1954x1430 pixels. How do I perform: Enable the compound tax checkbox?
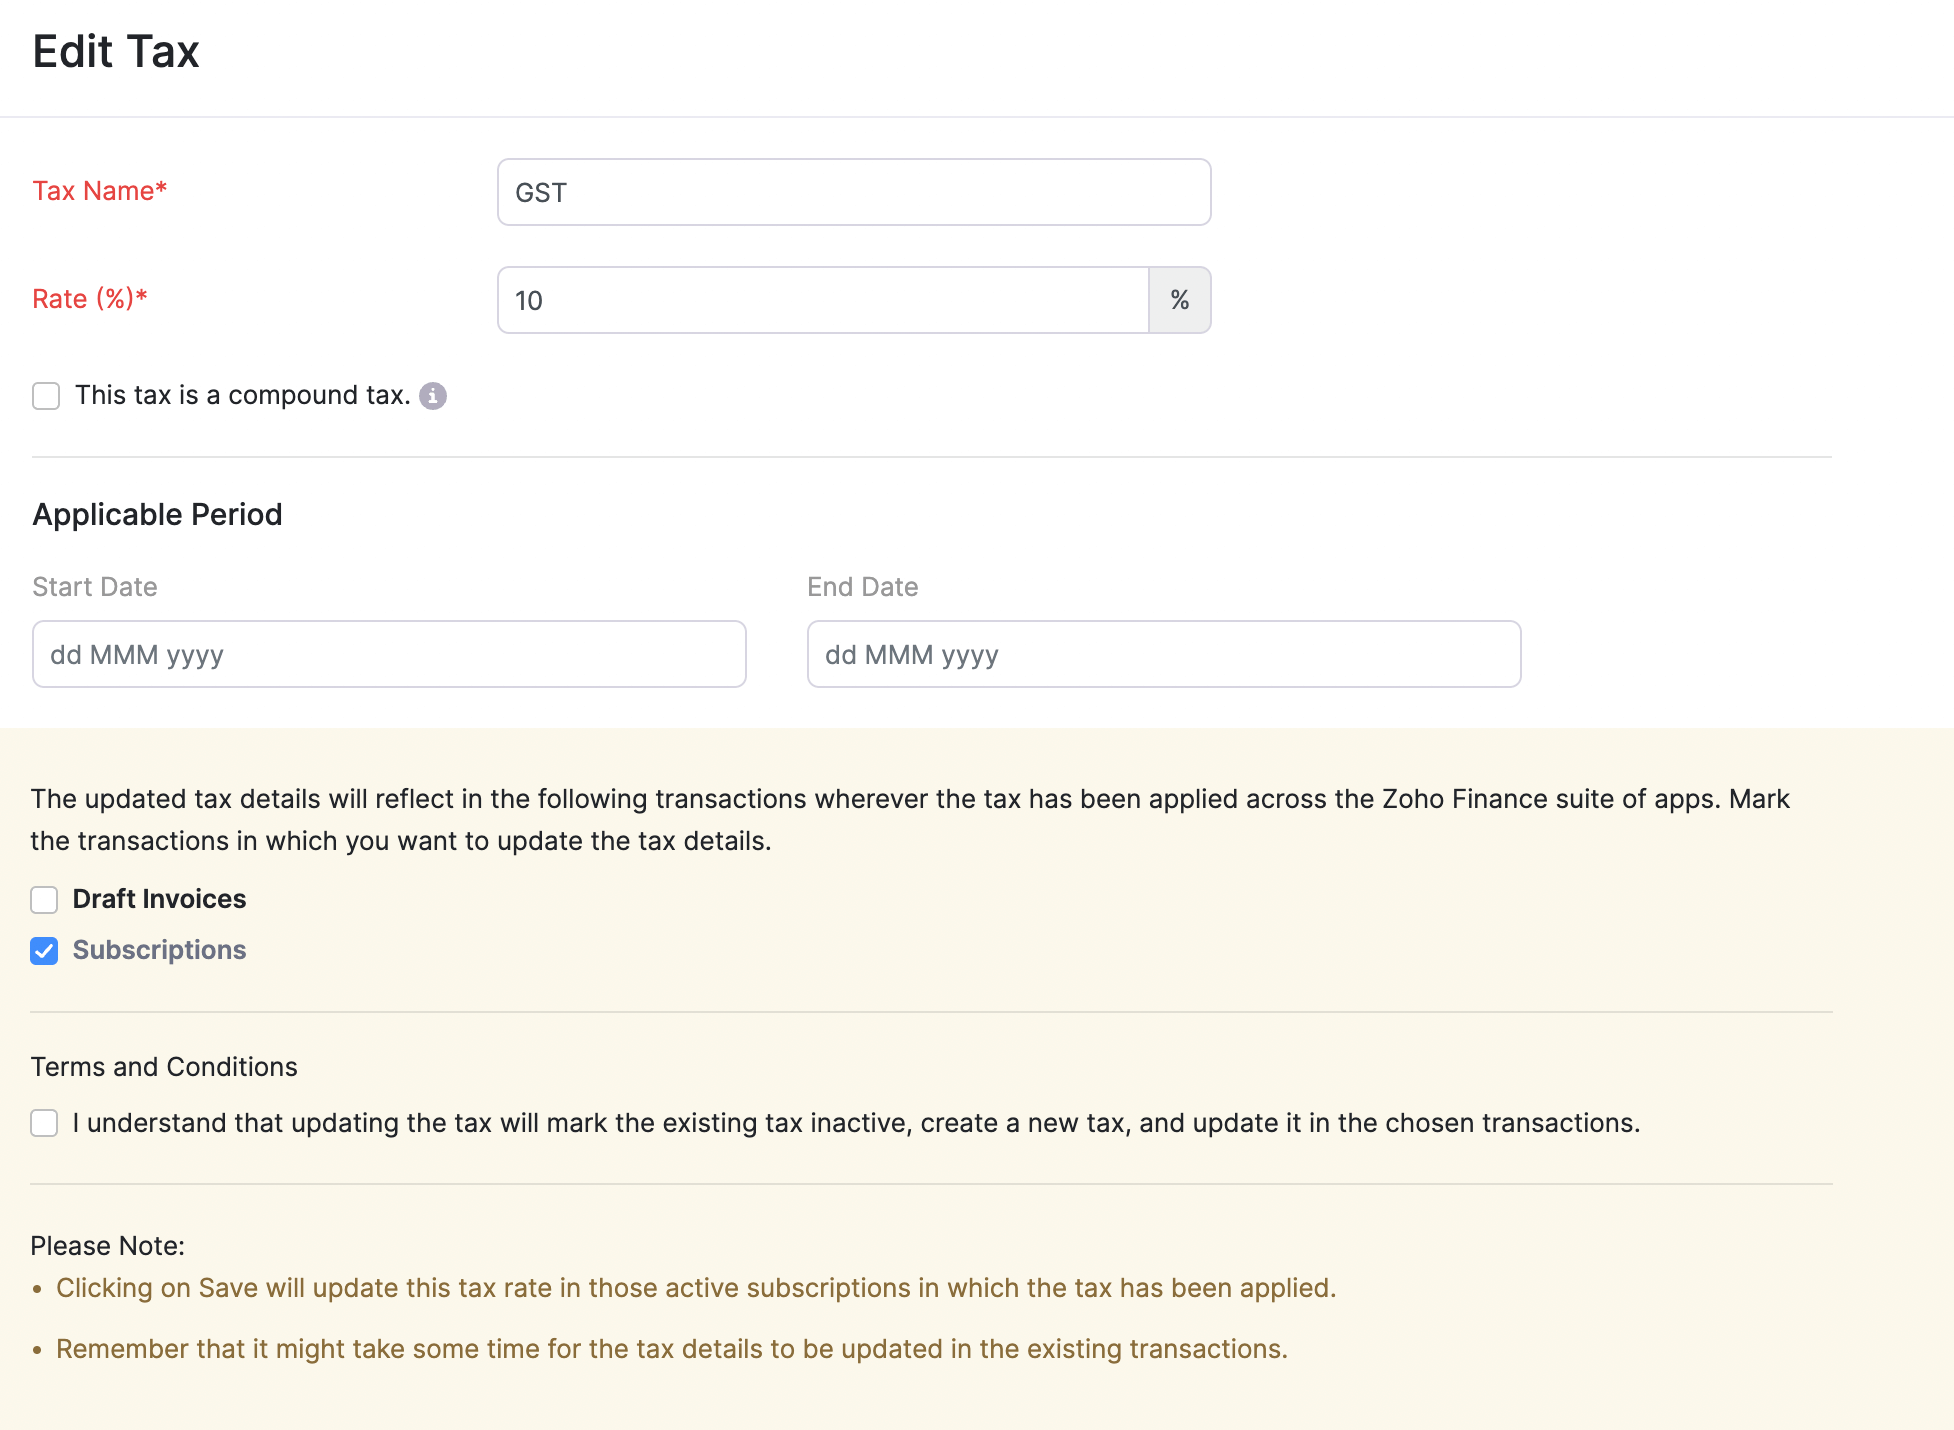47,396
